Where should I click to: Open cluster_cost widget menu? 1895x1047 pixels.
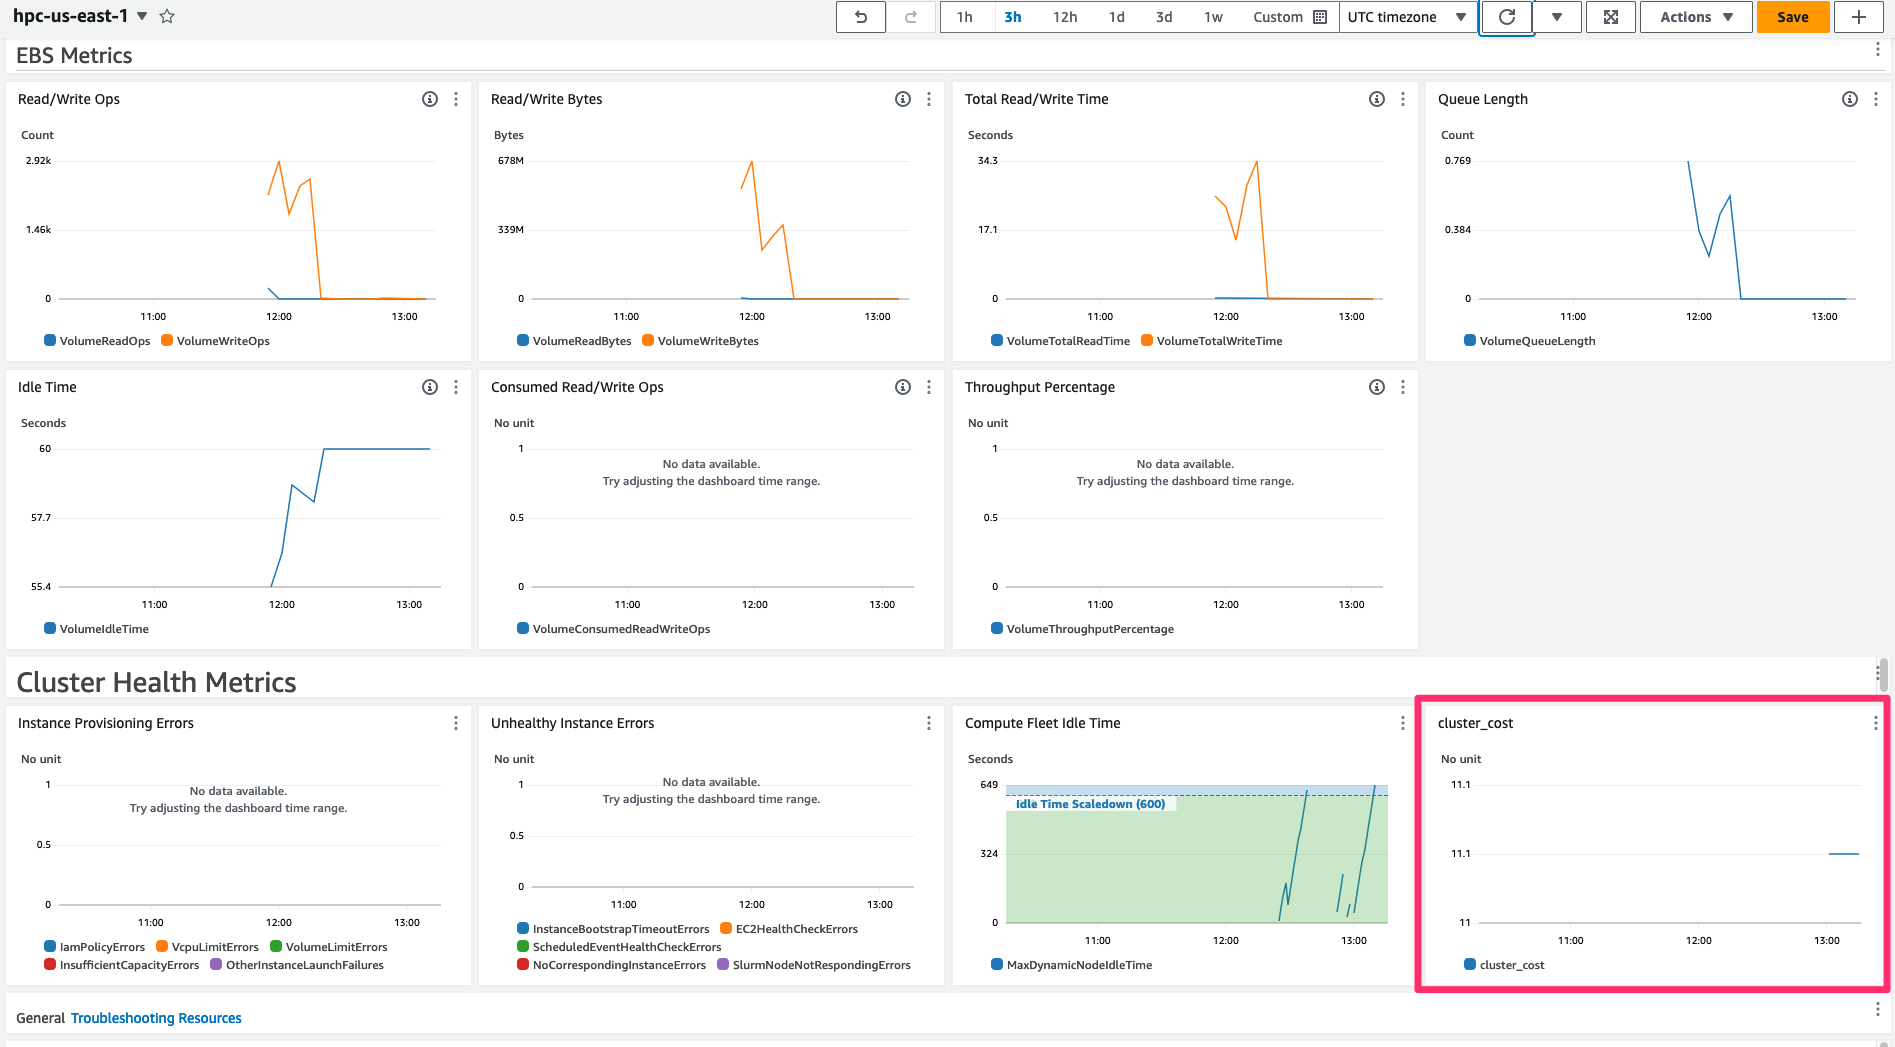click(x=1875, y=723)
